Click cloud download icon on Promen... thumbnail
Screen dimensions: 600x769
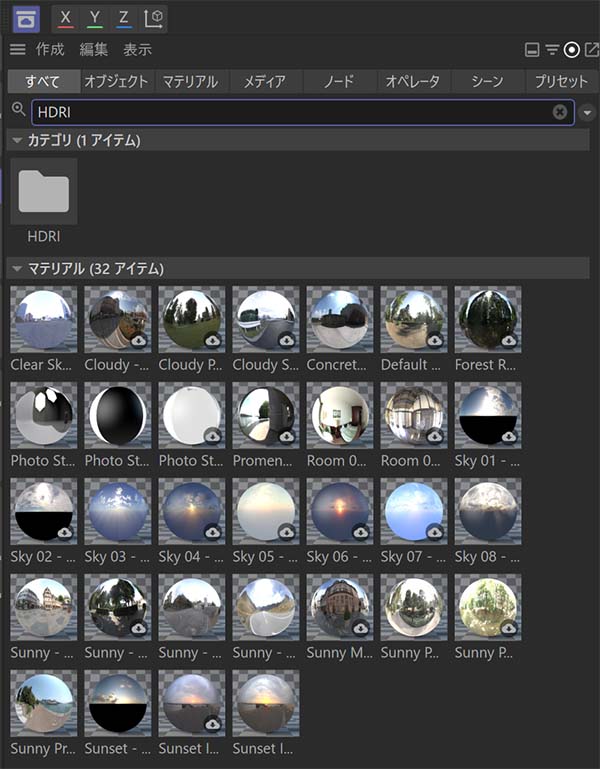[x=287, y=436]
